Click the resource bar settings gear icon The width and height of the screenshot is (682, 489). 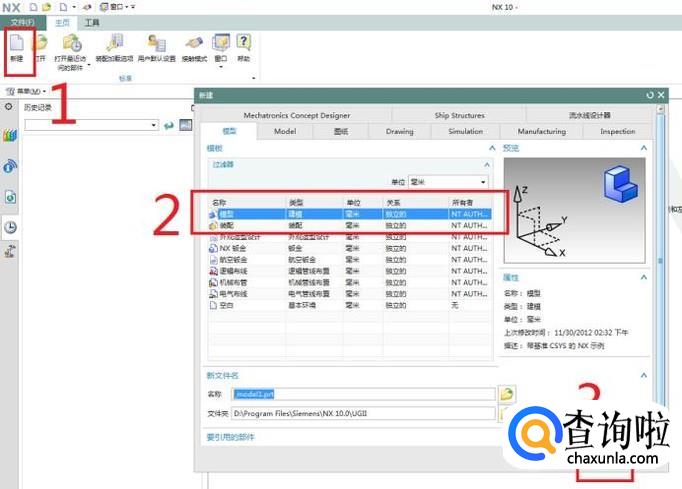pos(8,107)
